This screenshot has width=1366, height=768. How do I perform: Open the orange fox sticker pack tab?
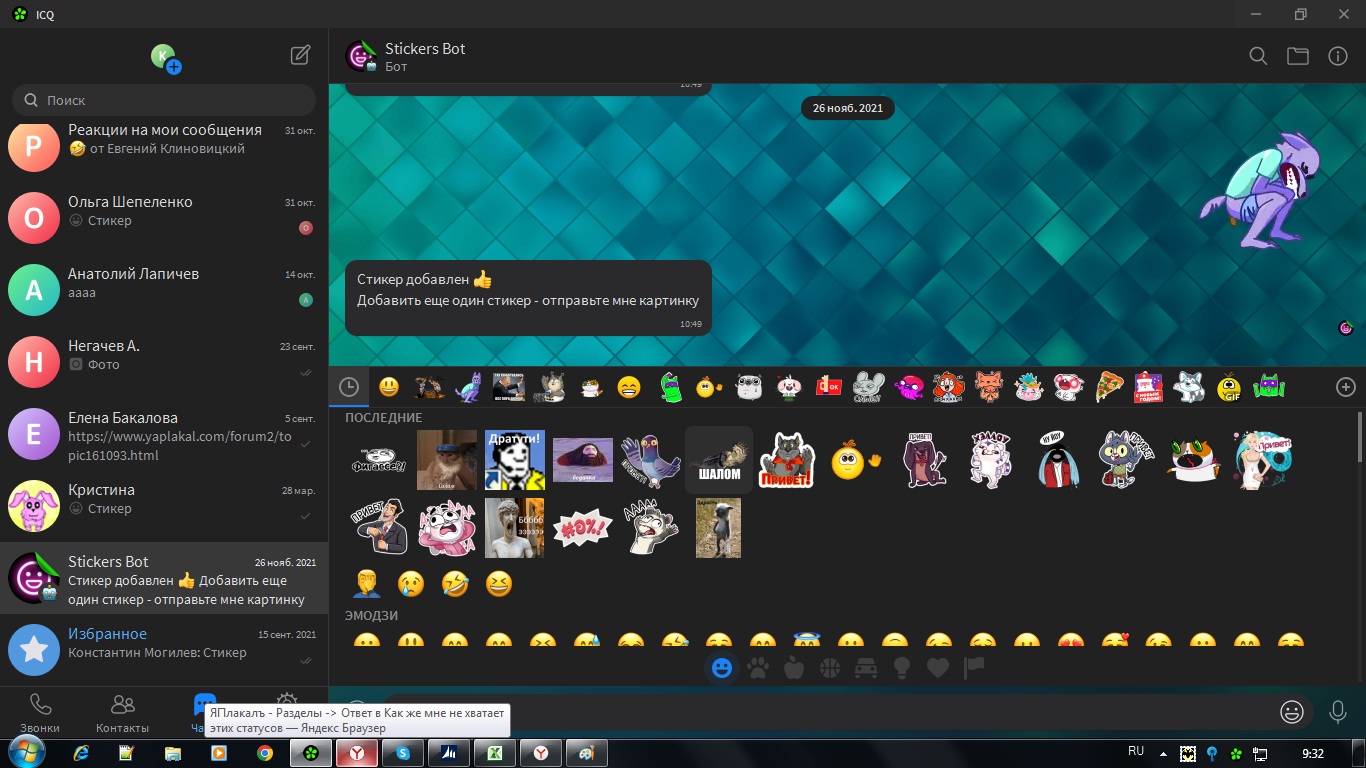click(x=989, y=387)
